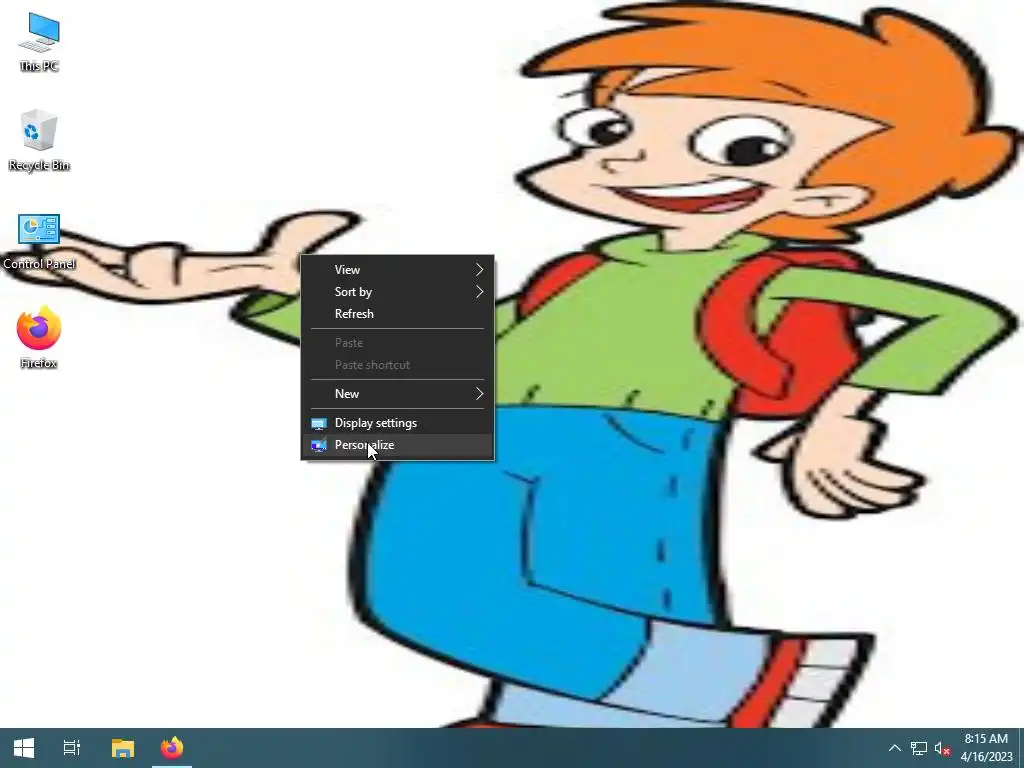Open Display settings from the context menu
The image size is (1024, 768).
[x=397, y=423]
